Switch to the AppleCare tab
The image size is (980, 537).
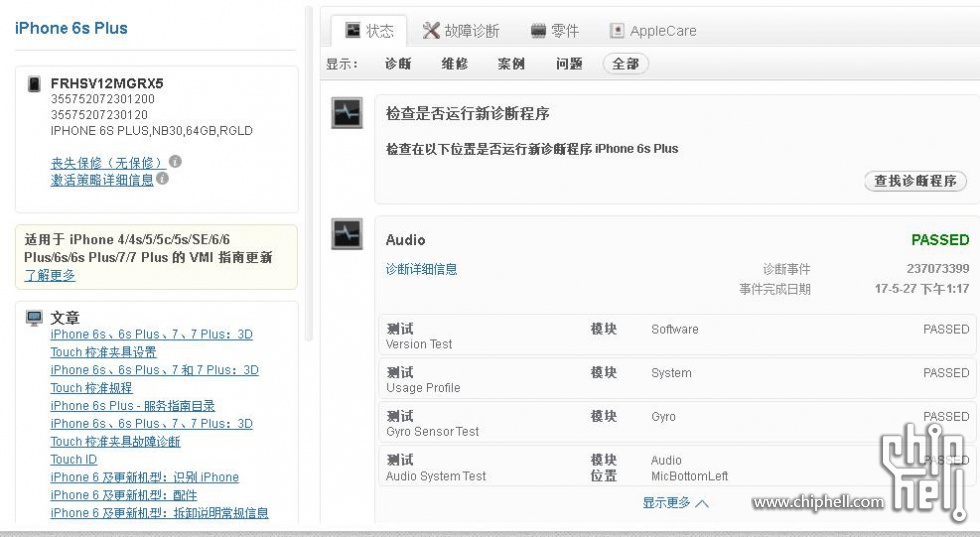652,31
